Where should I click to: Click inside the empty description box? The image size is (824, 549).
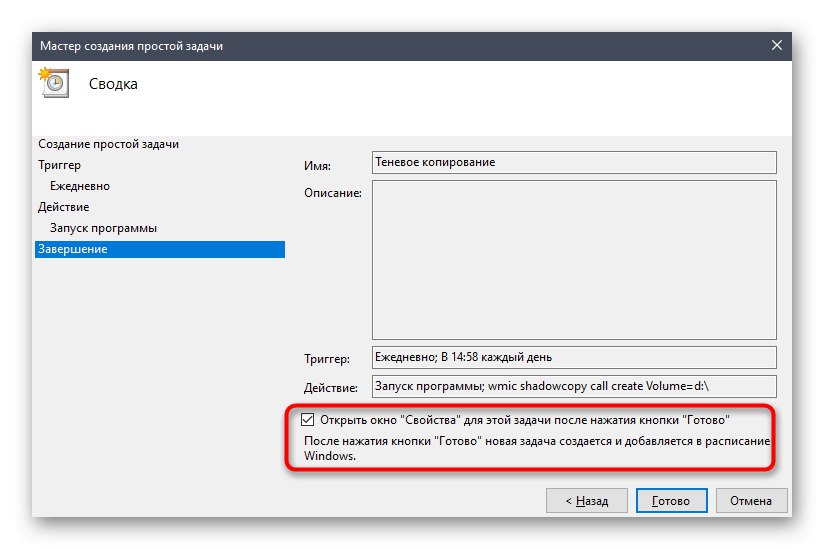point(574,260)
